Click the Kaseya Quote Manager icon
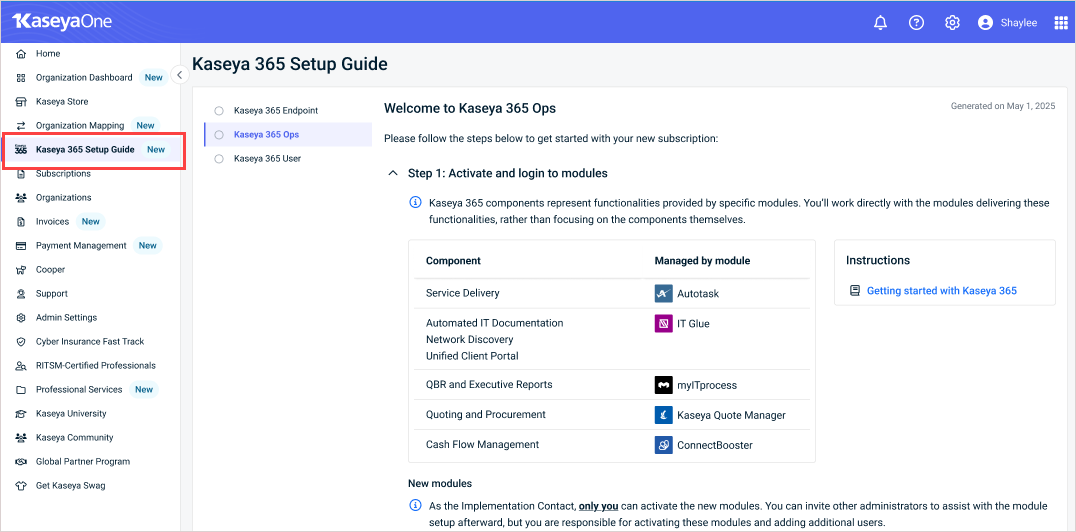This screenshot has height=532, width=1076. click(664, 415)
